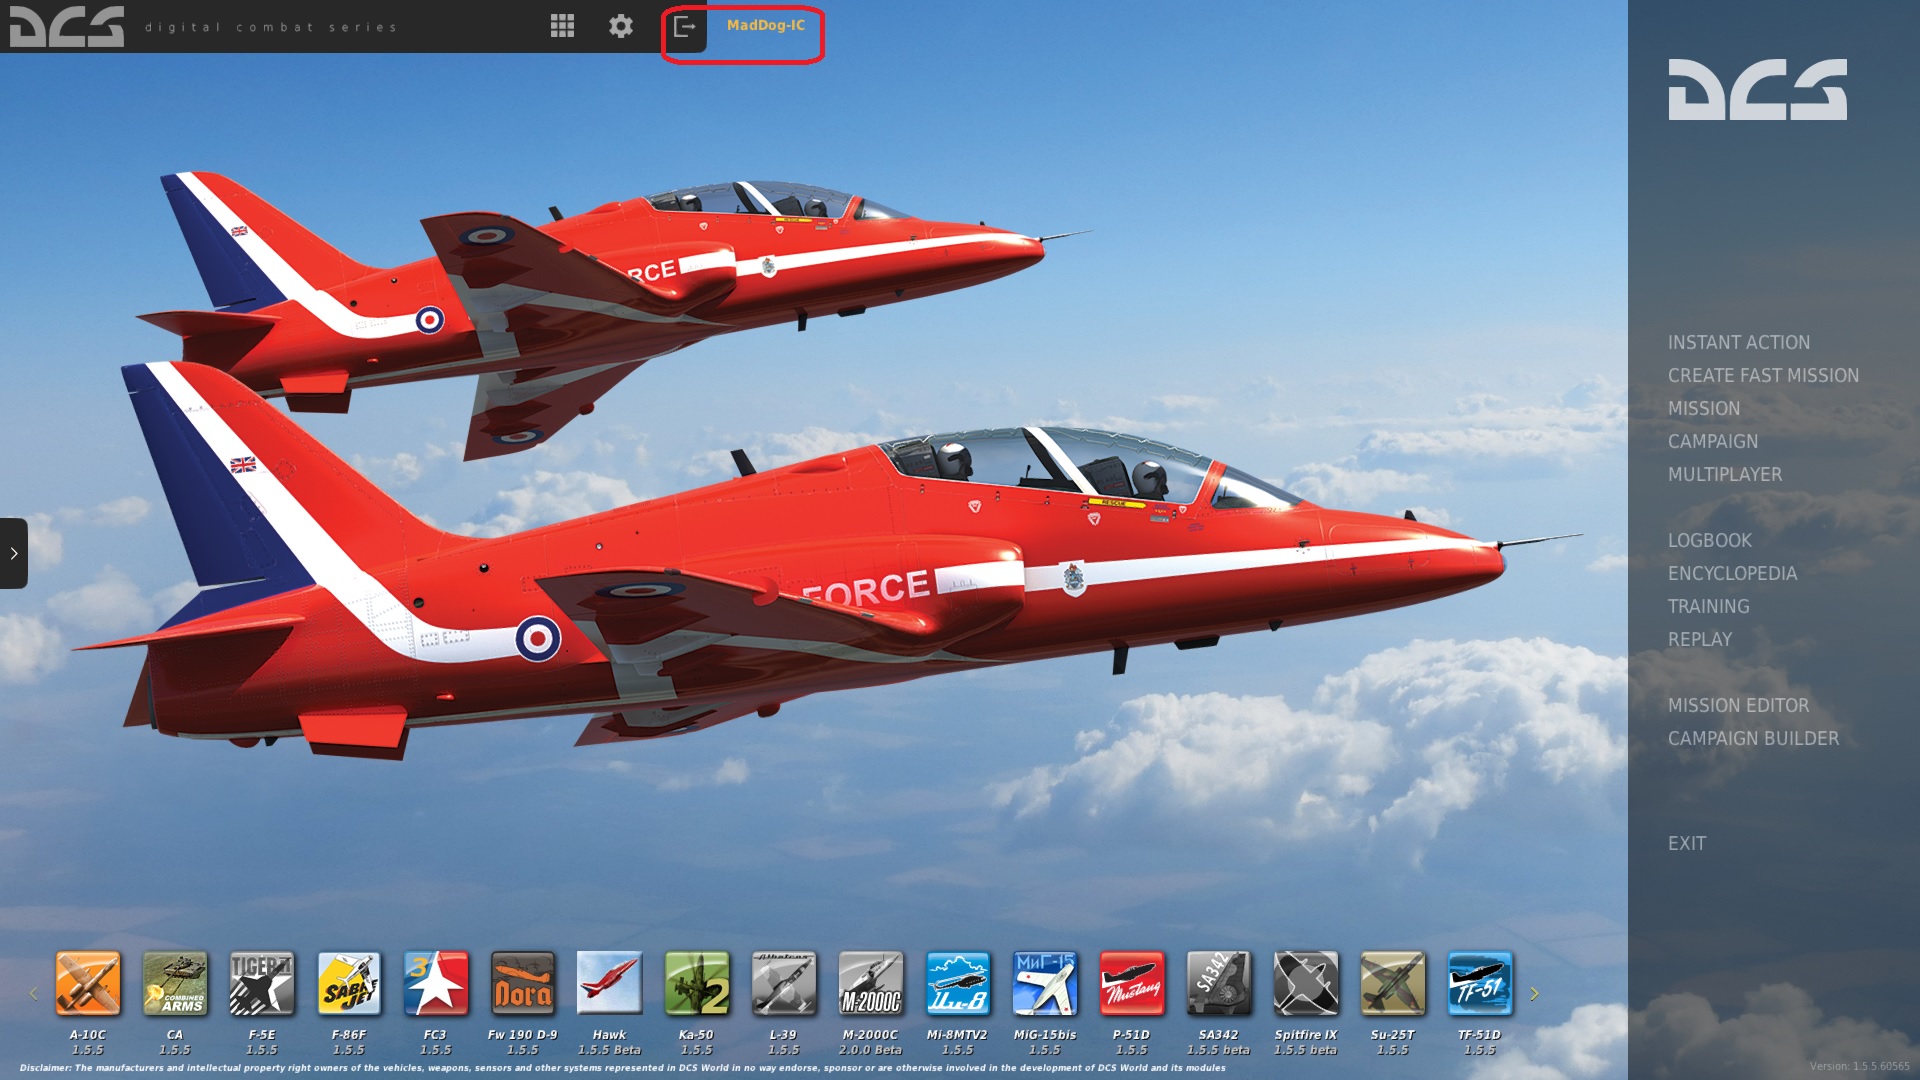Select the Fw 190 D-9 Dora icon
The width and height of the screenshot is (1920, 1080).
(x=523, y=983)
